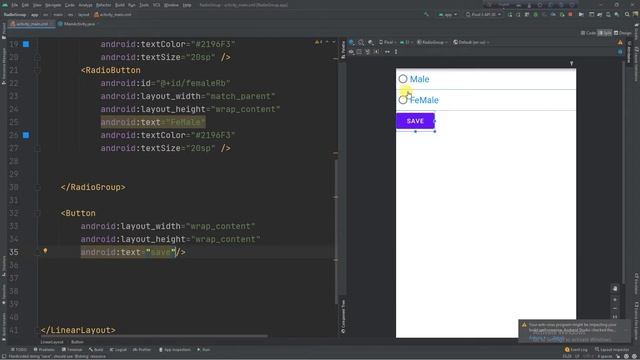This screenshot has width=640, height=360.
Task: Open the RadioGroup theme dropdown
Action: (x=432, y=42)
